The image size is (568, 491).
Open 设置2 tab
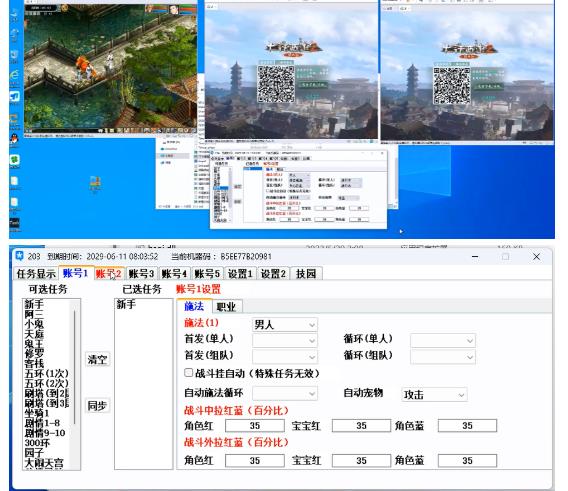[273, 274]
